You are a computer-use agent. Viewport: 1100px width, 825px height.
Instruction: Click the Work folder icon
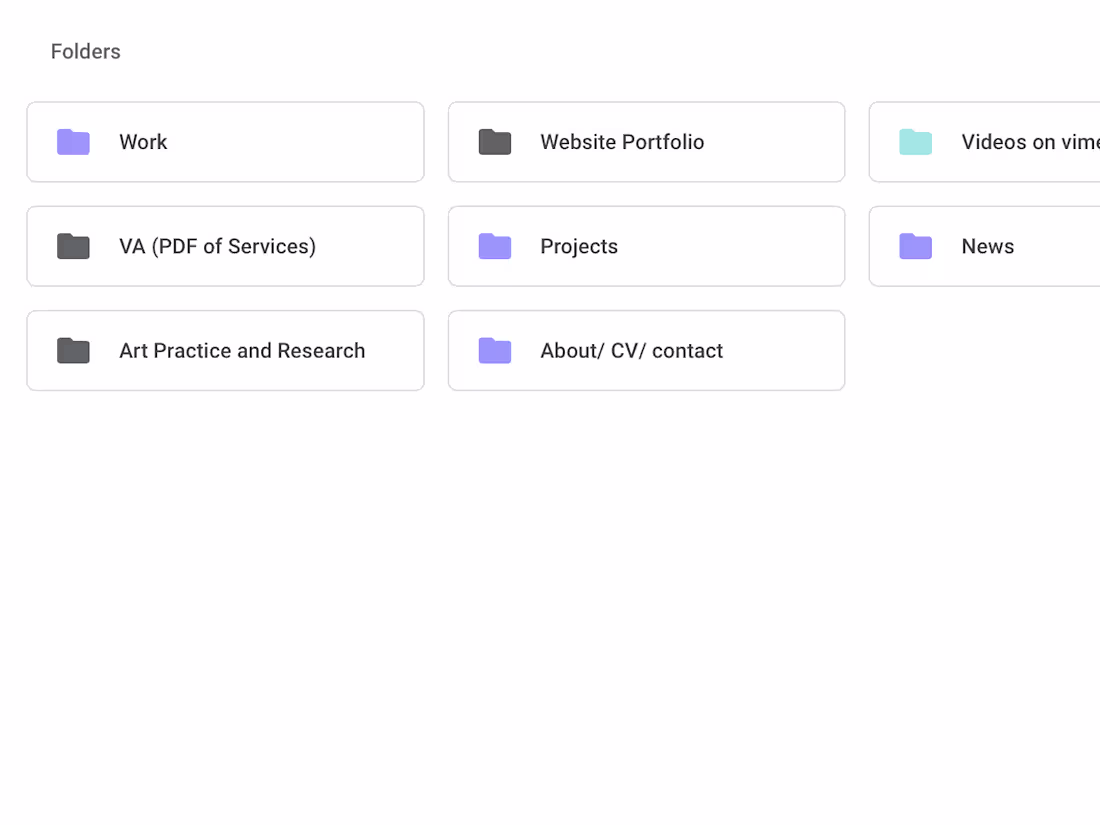pyautogui.click(x=73, y=142)
